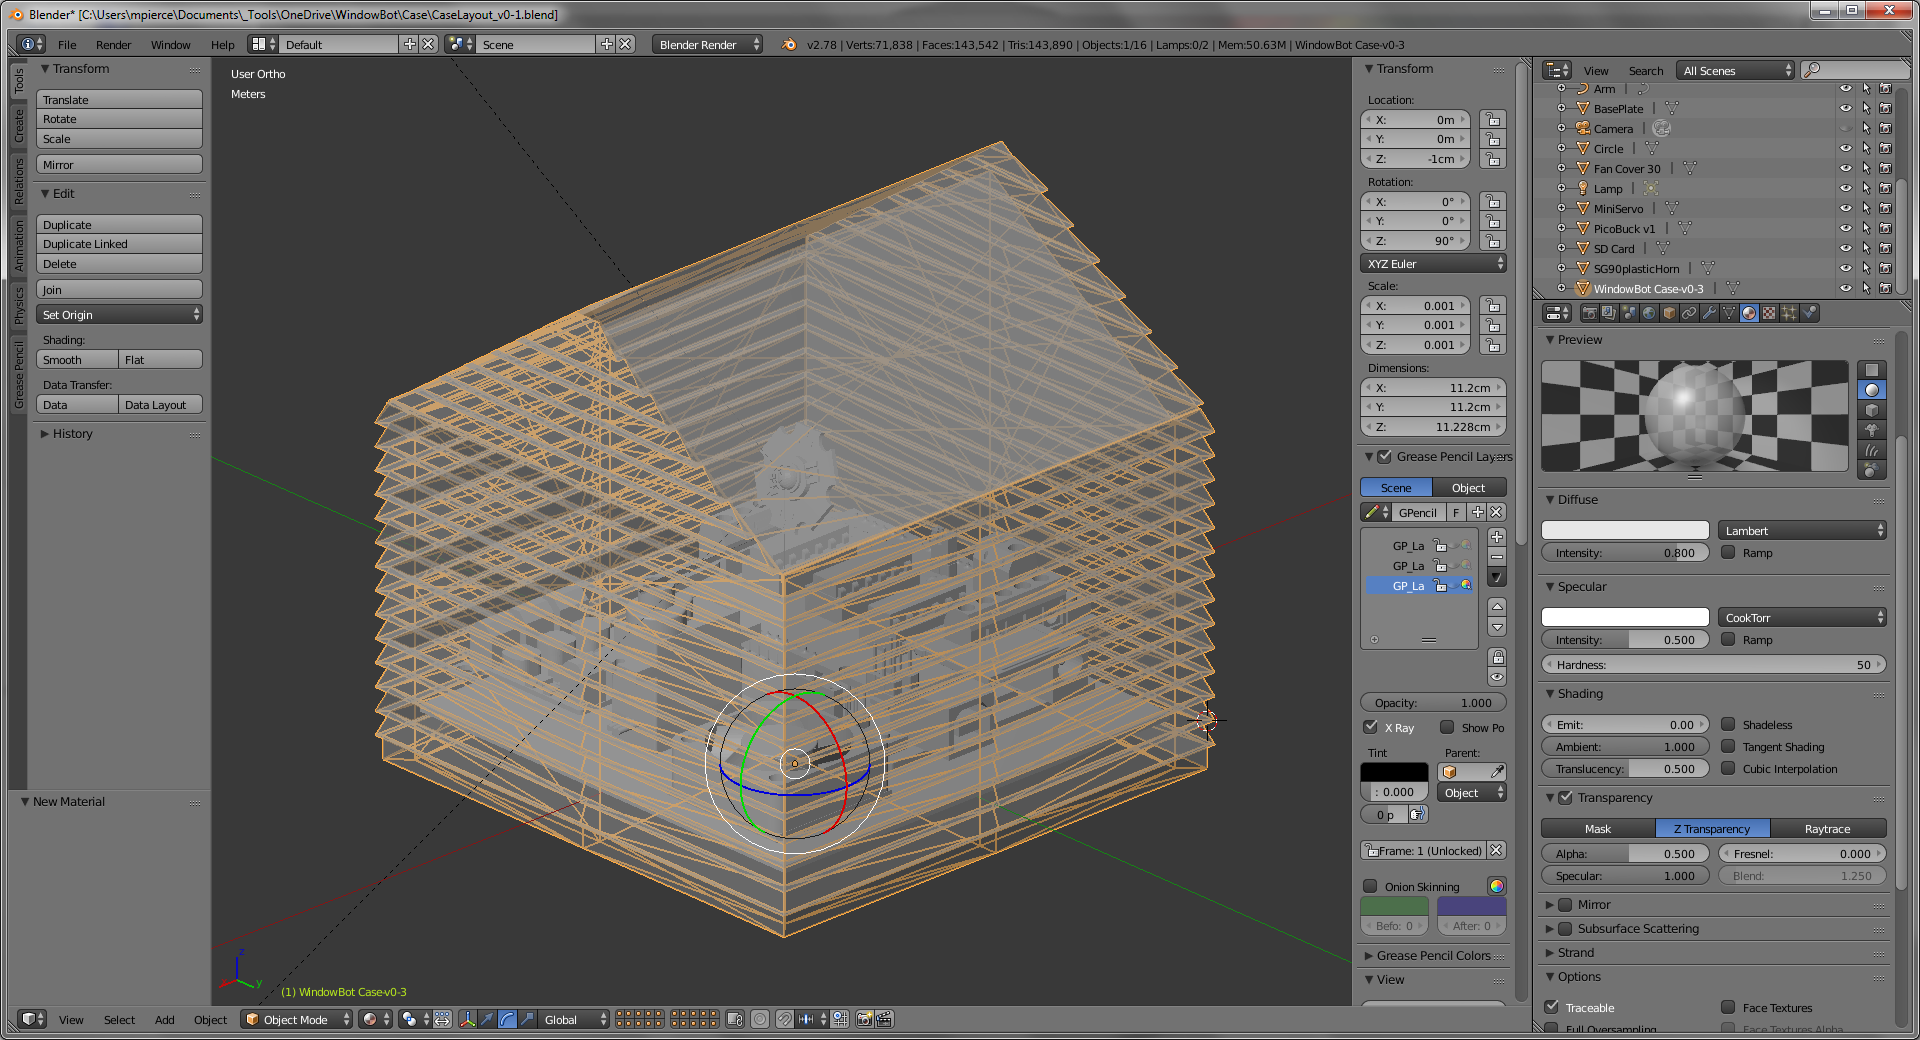The image size is (1920, 1040).
Task: Click the Translate button
Action: tap(119, 99)
